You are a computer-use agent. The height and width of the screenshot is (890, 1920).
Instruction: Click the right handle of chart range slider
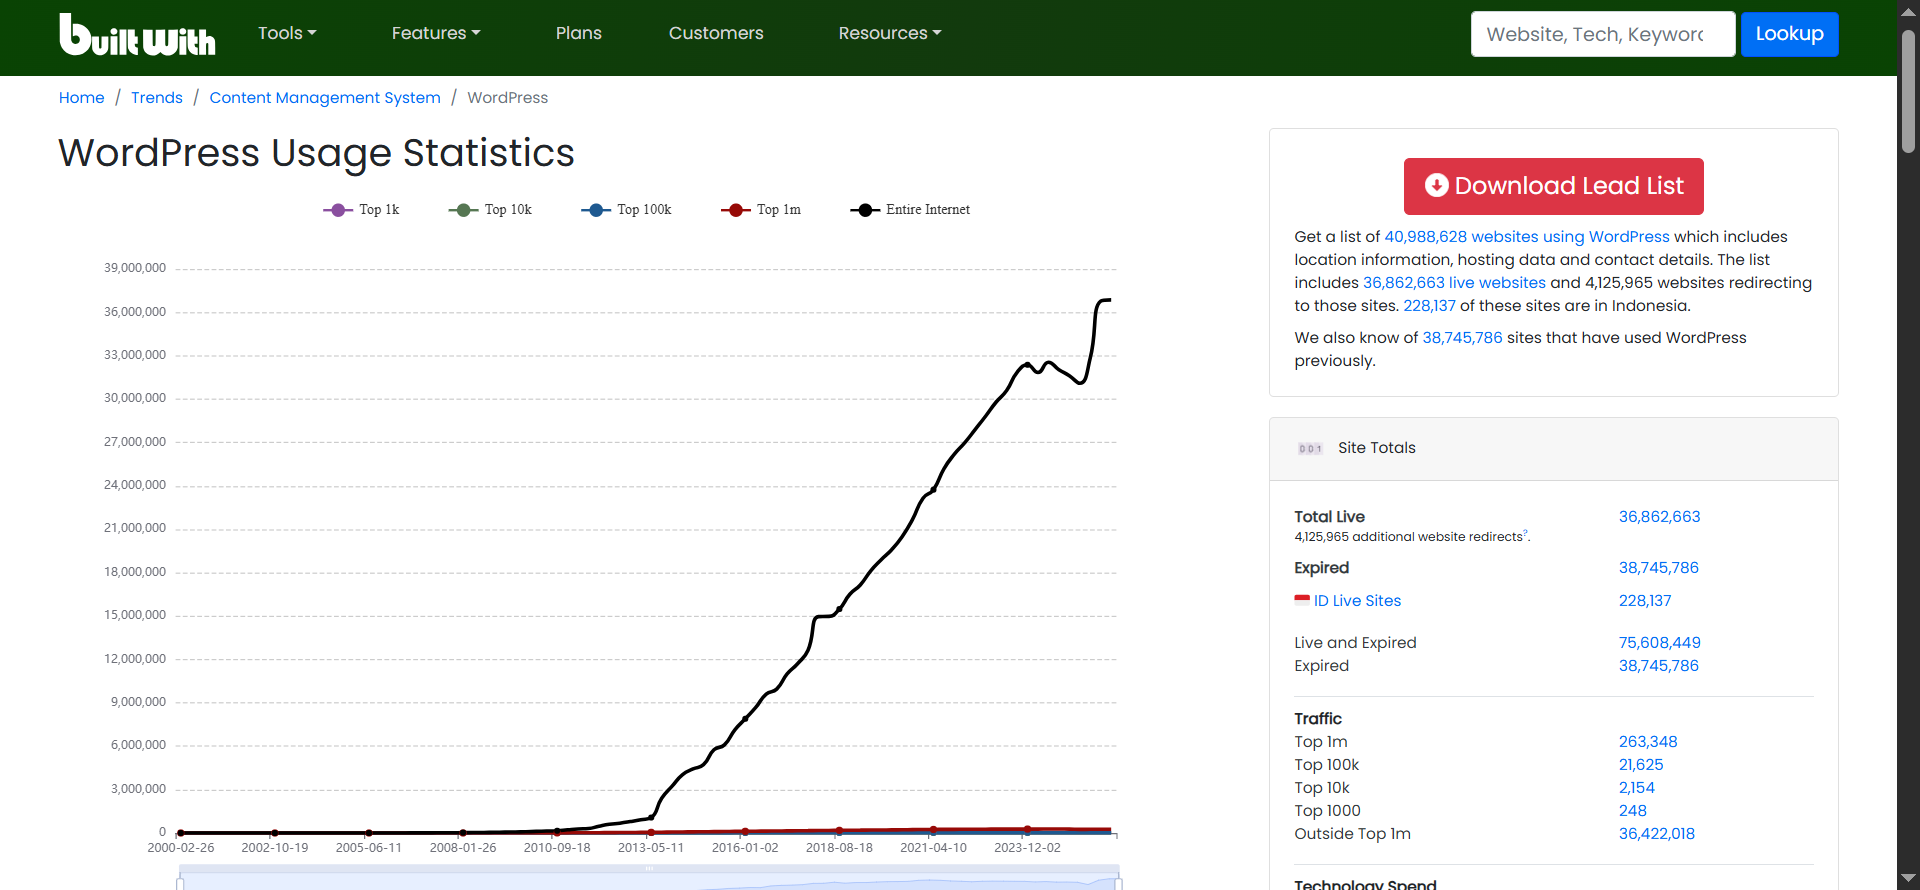[x=1118, y=883]
